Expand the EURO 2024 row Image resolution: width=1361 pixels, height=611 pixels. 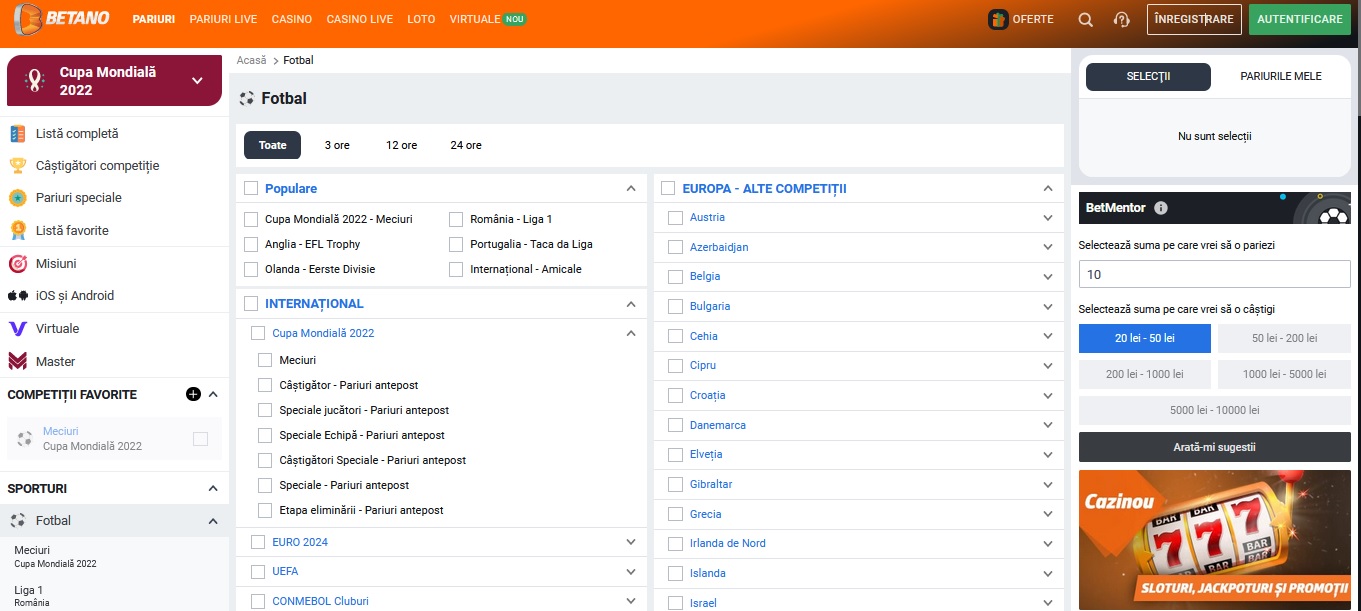tap(631, 542)
